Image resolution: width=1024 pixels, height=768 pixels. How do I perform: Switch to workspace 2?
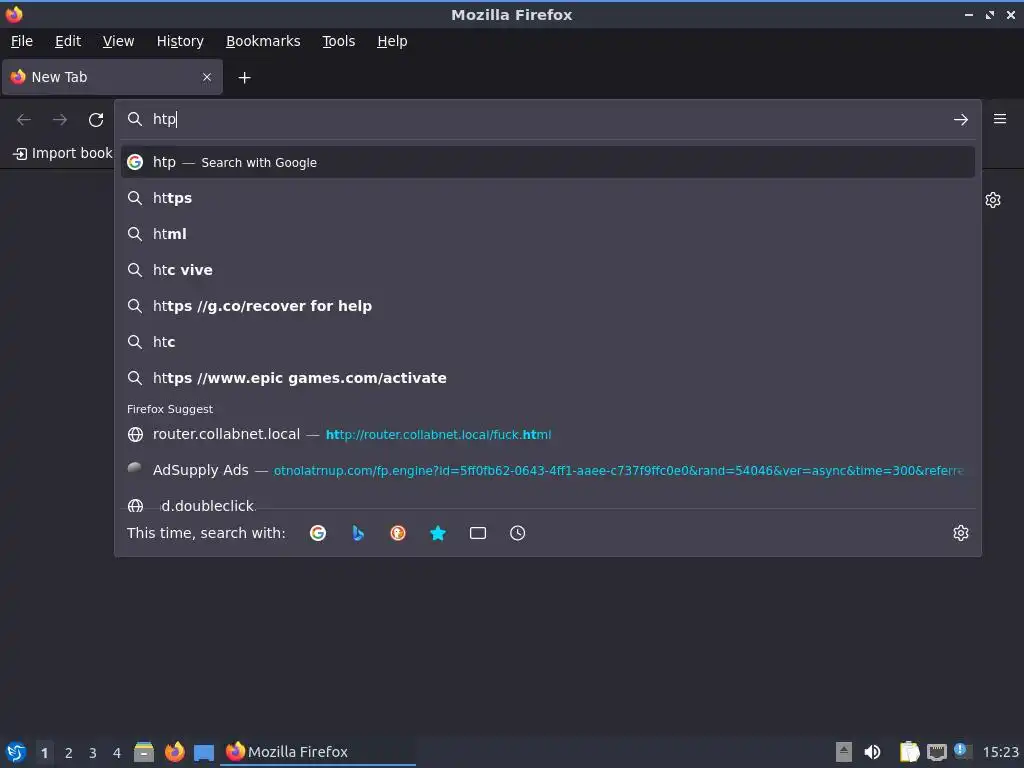pos(69,753)
